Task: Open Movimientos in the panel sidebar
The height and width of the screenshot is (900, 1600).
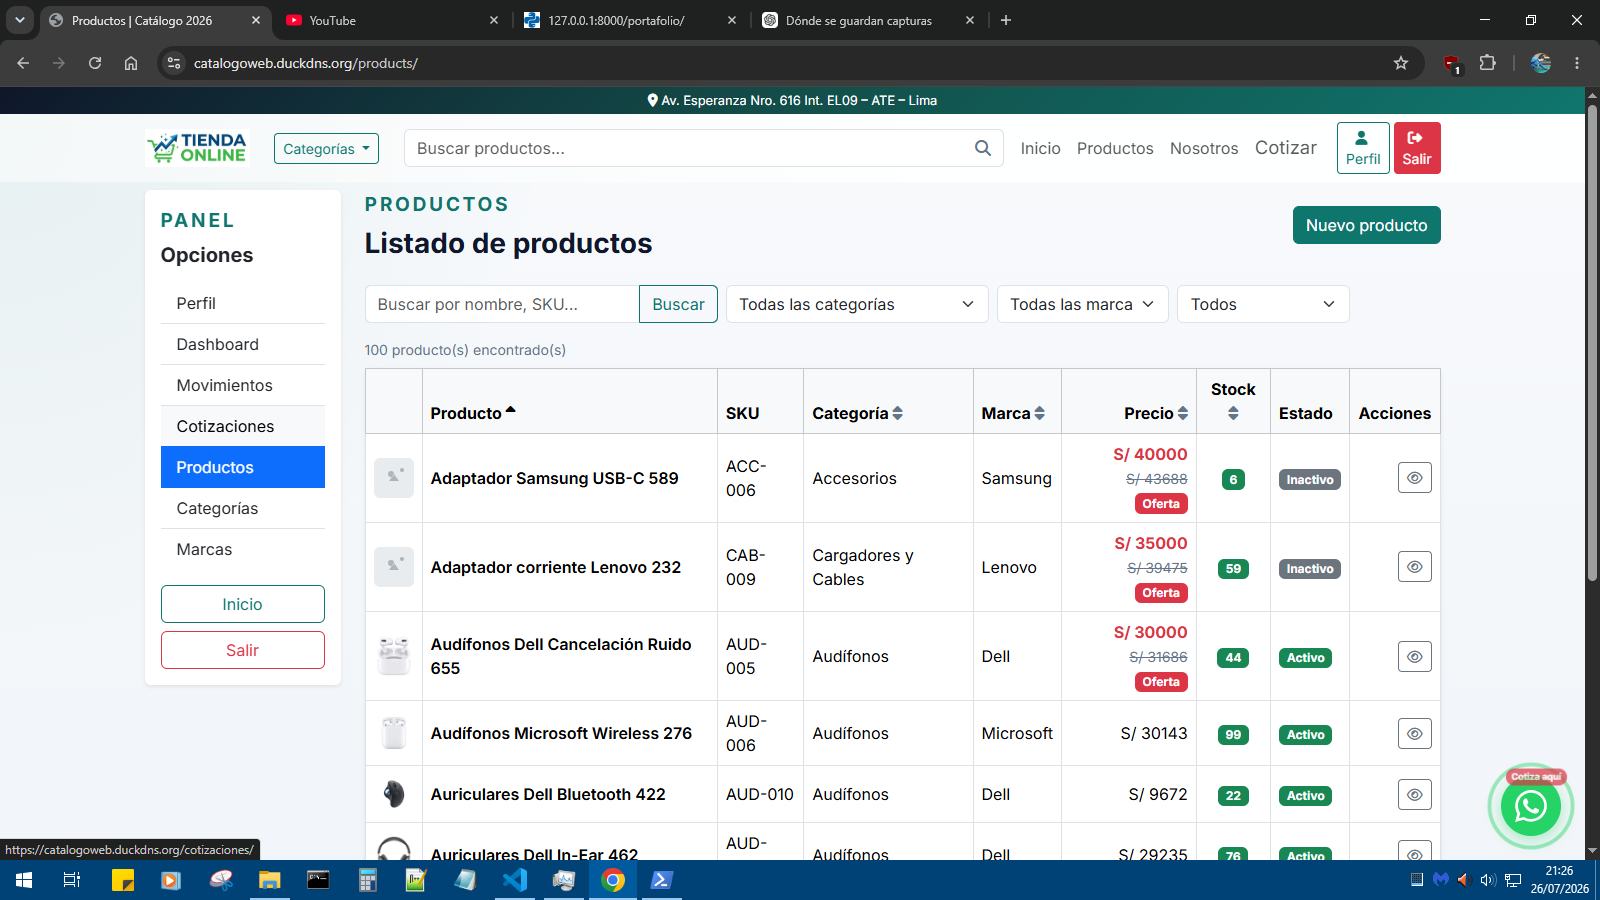Action: (243, 385)
